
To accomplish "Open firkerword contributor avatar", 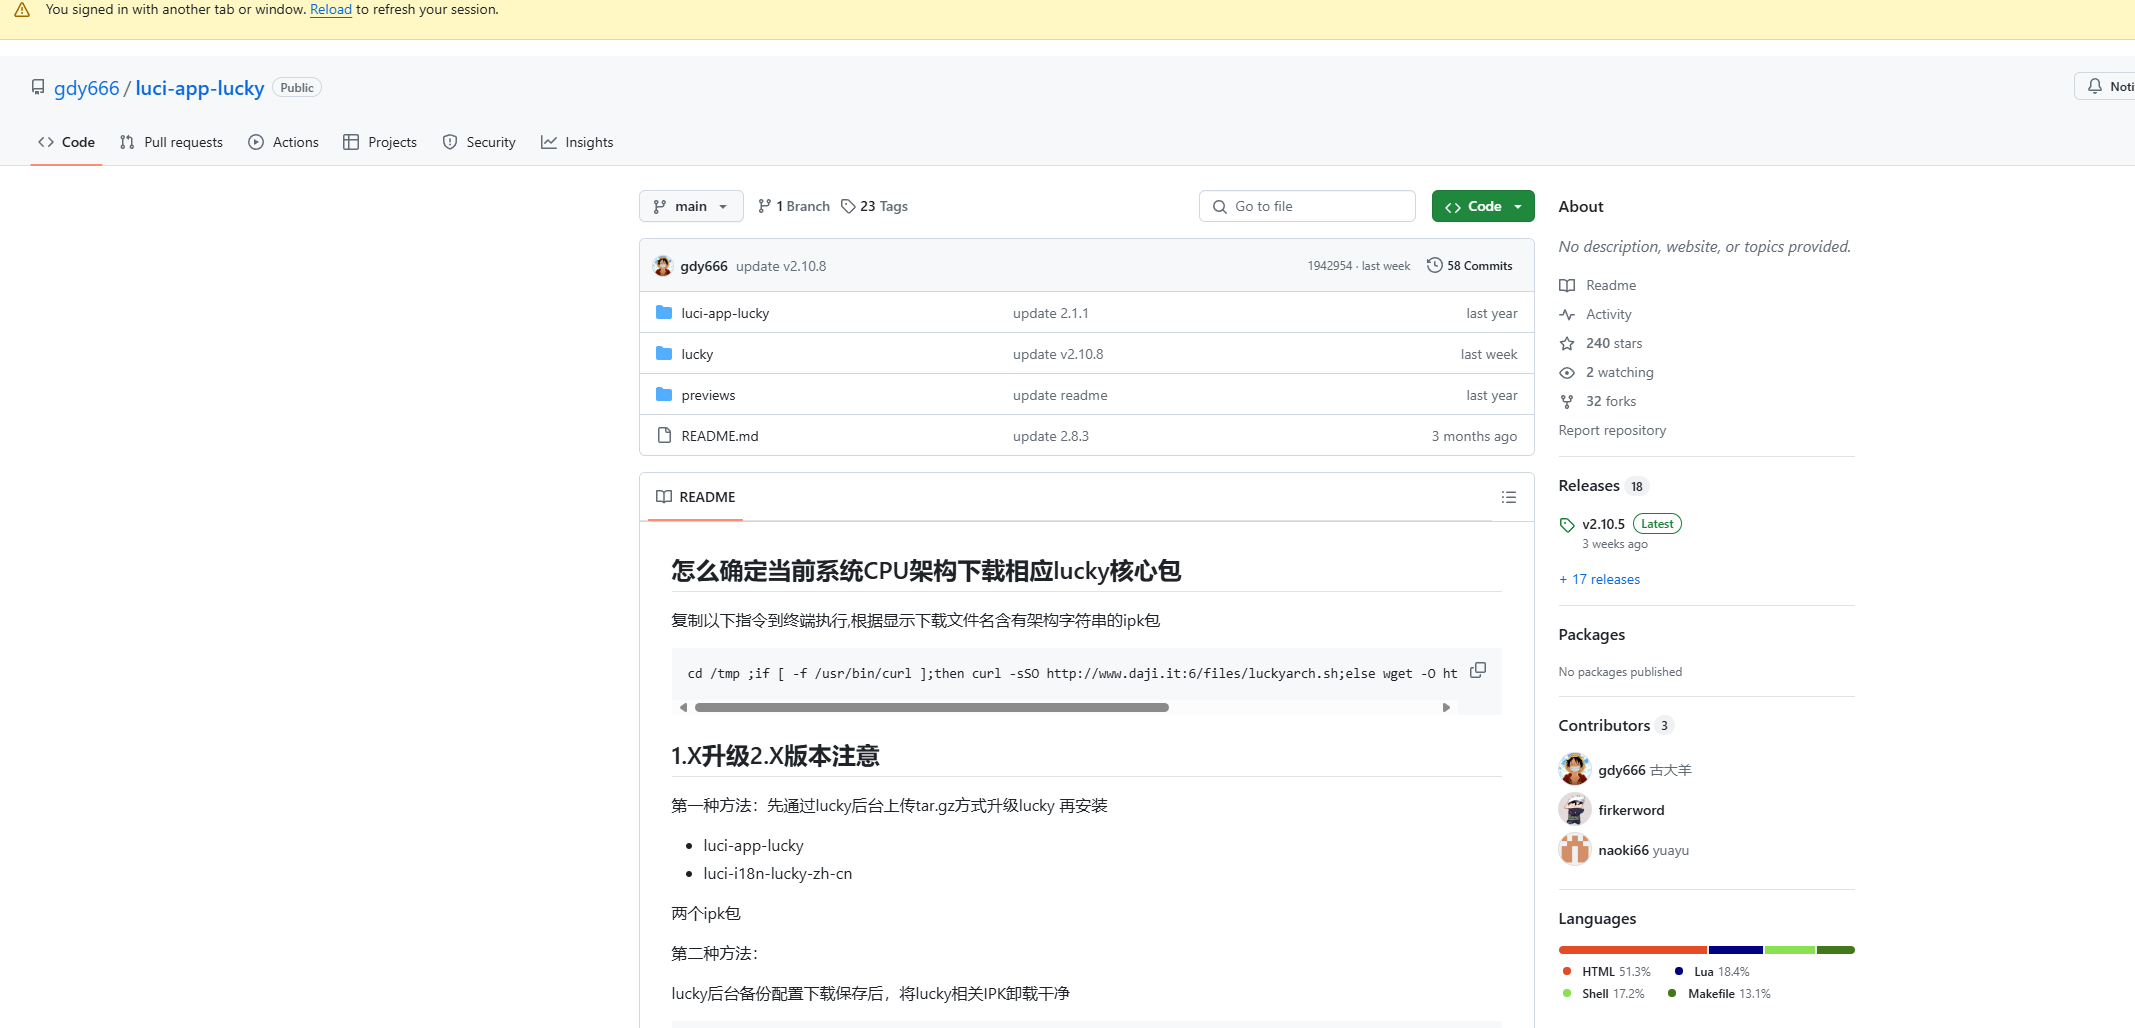I will click(x=1574, y=810).
